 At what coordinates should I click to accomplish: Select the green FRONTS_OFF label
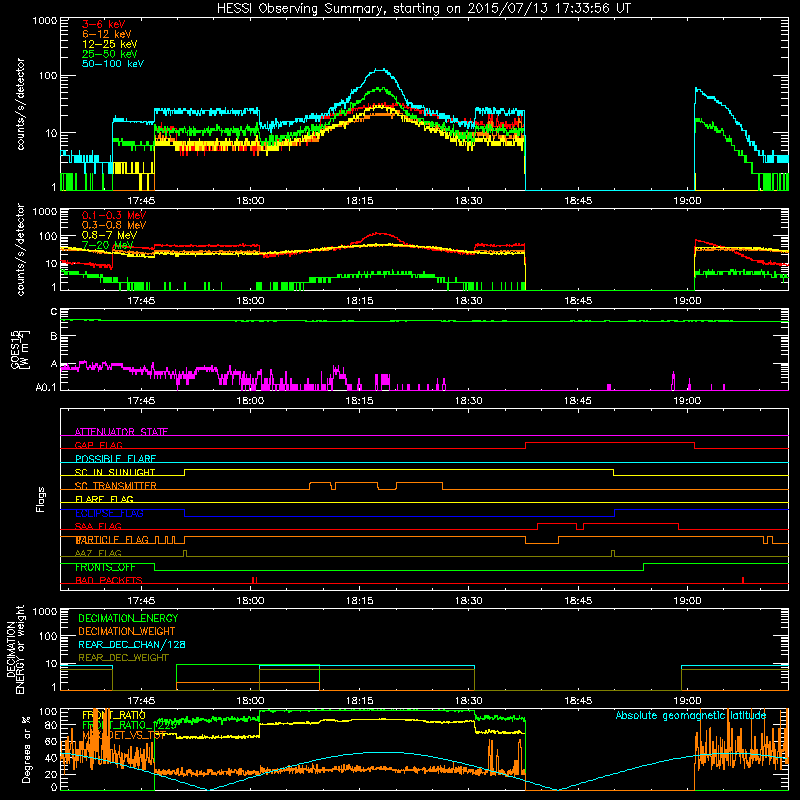coord(105,567)
